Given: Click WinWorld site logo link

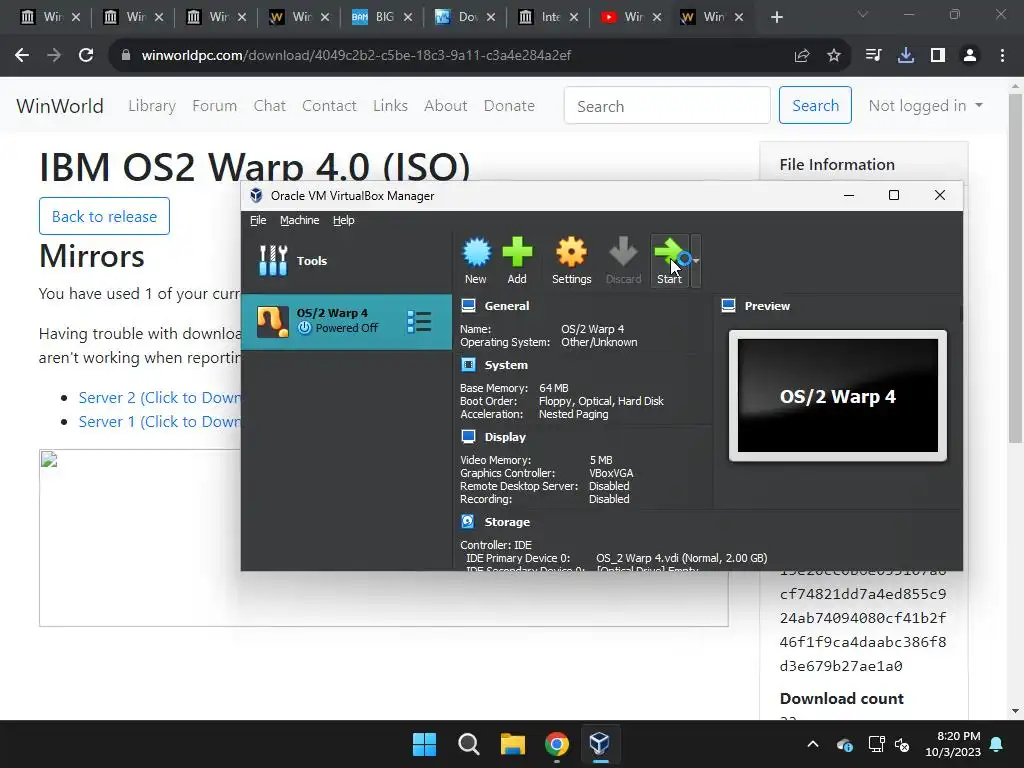Looking at the screenshot, I should click(60, 106).
